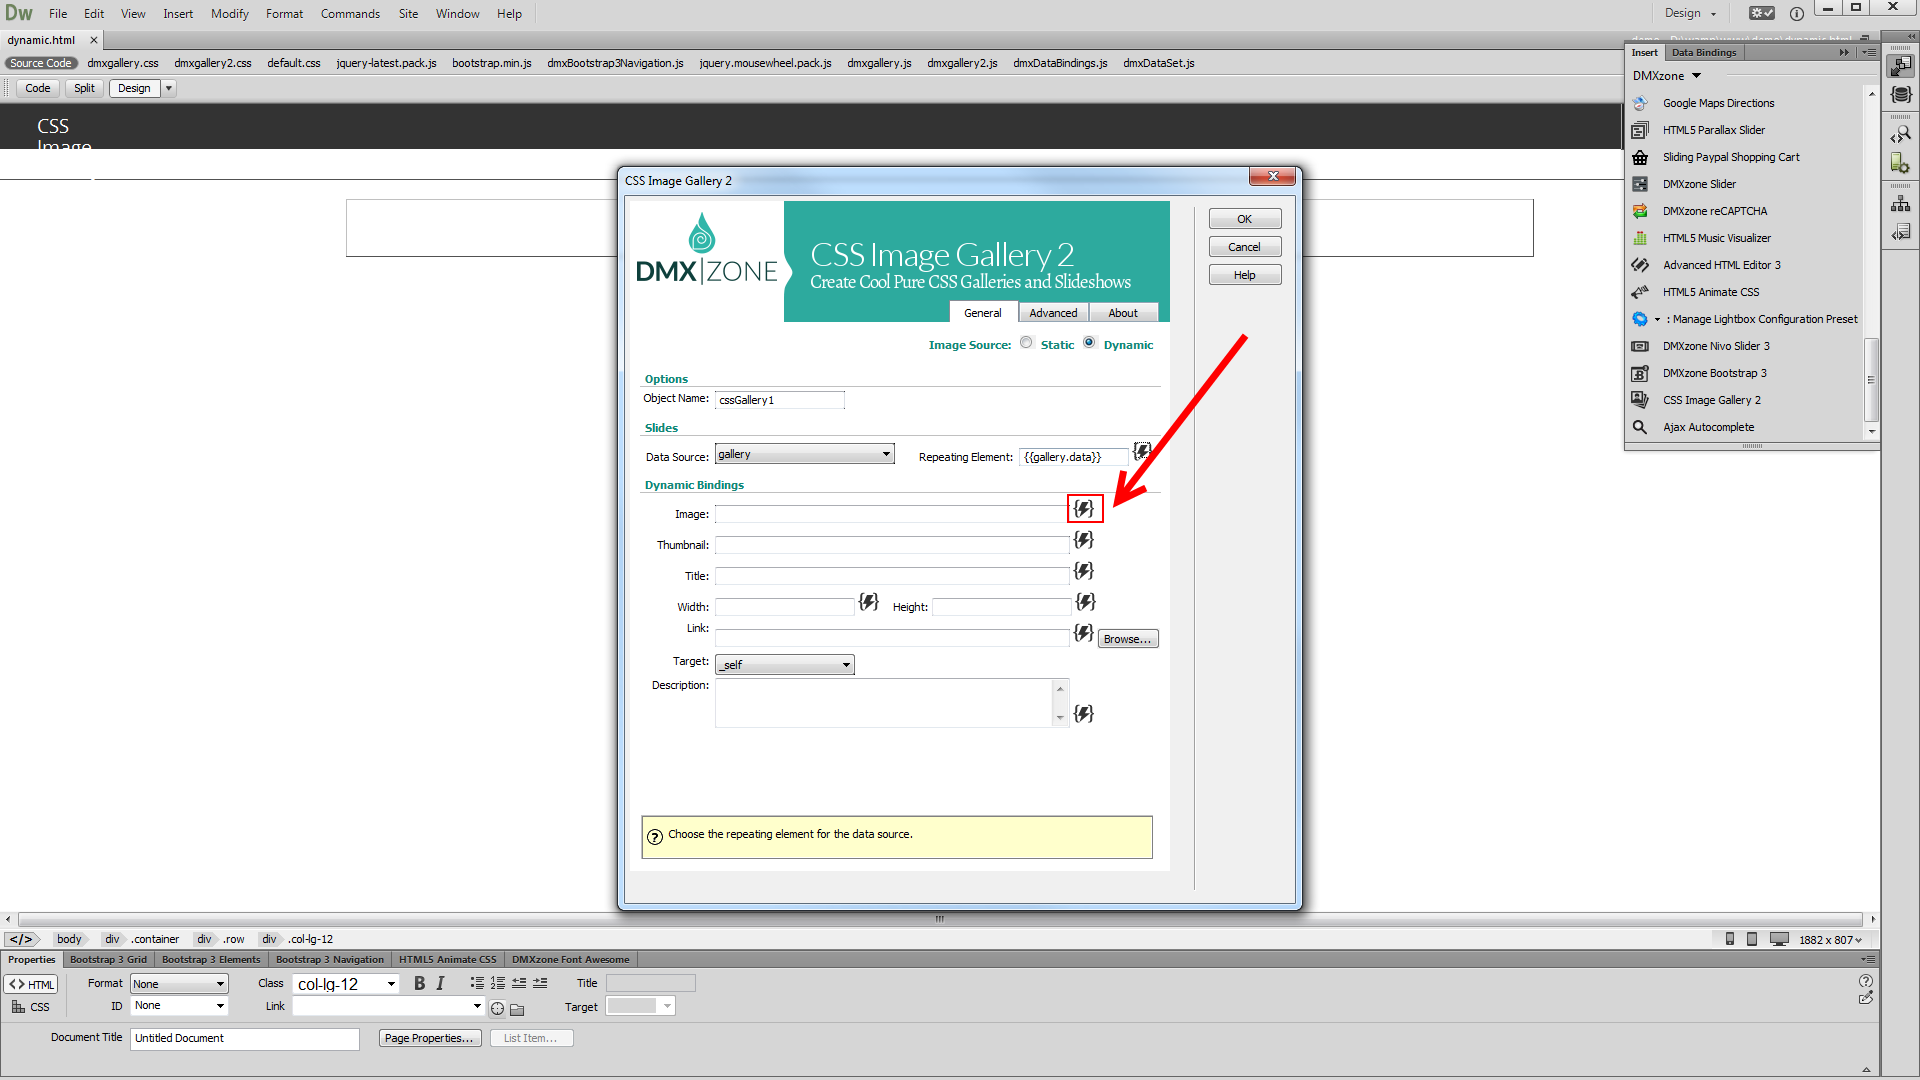Insert Ajax Autocomplete

1708,427
